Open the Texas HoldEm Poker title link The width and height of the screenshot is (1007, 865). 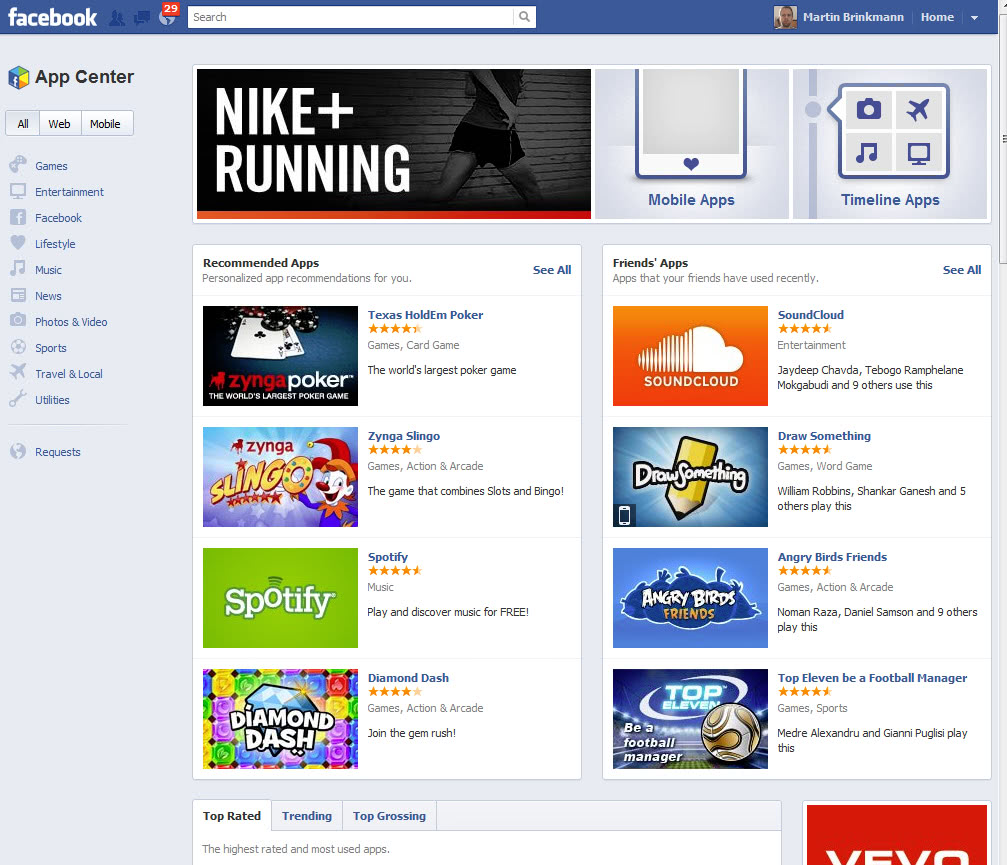coord(425,315)
